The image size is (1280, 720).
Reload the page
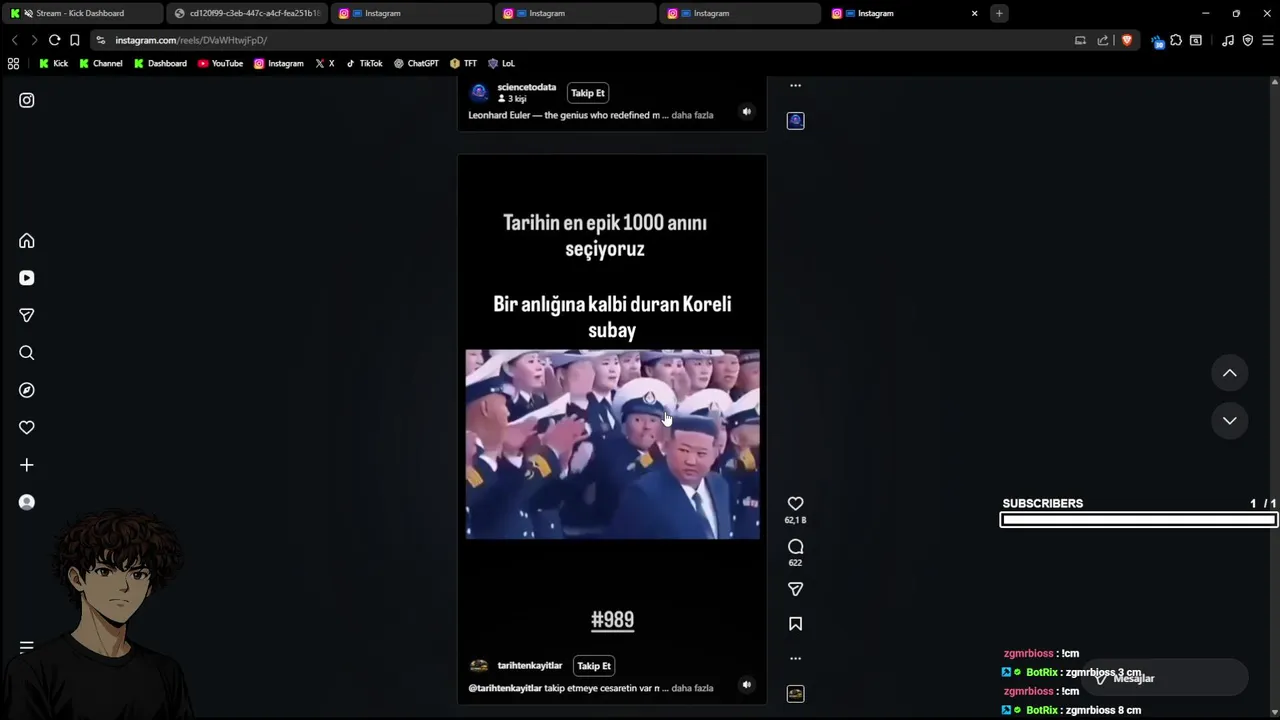tap(54, 40)
